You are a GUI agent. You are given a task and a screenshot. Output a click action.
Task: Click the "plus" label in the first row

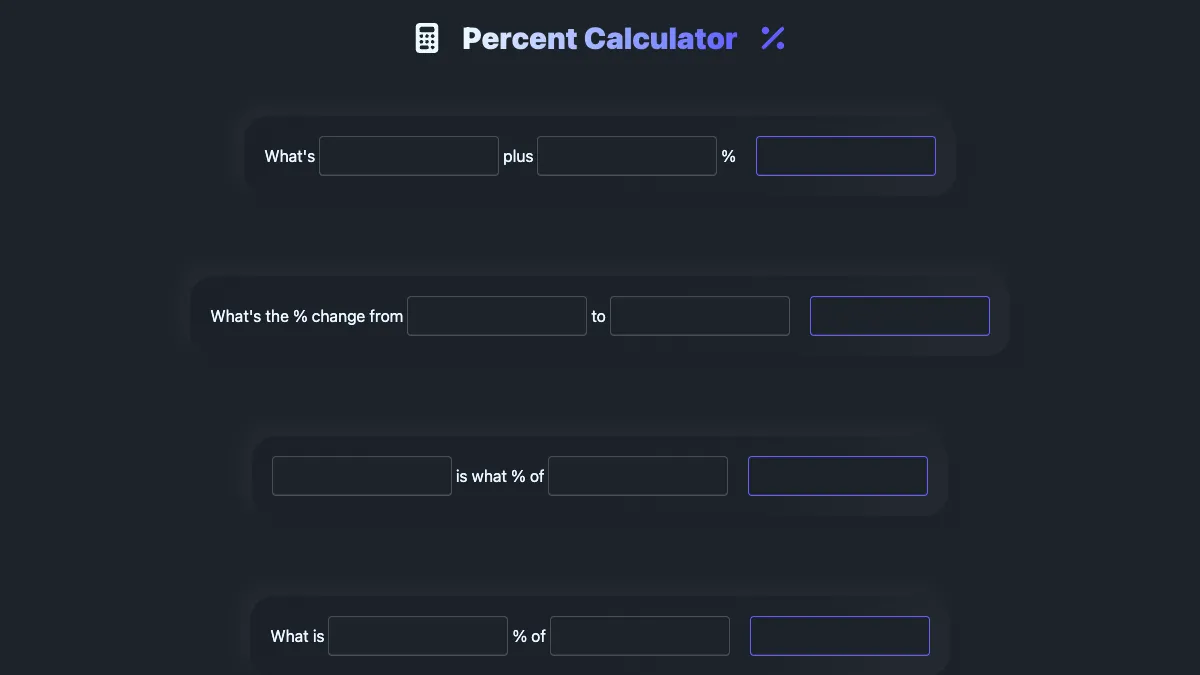[518, 157]
